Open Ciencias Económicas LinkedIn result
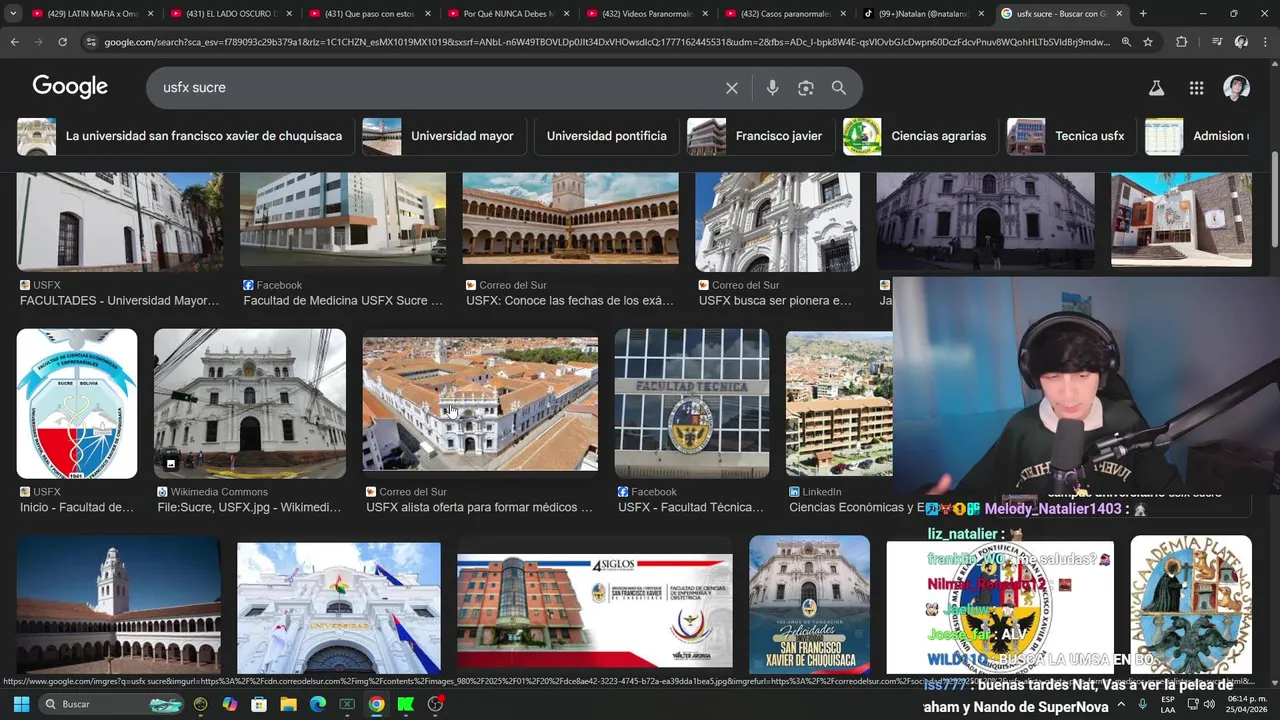Viewport: 1280px width, 720px height. tap(857, 508)
